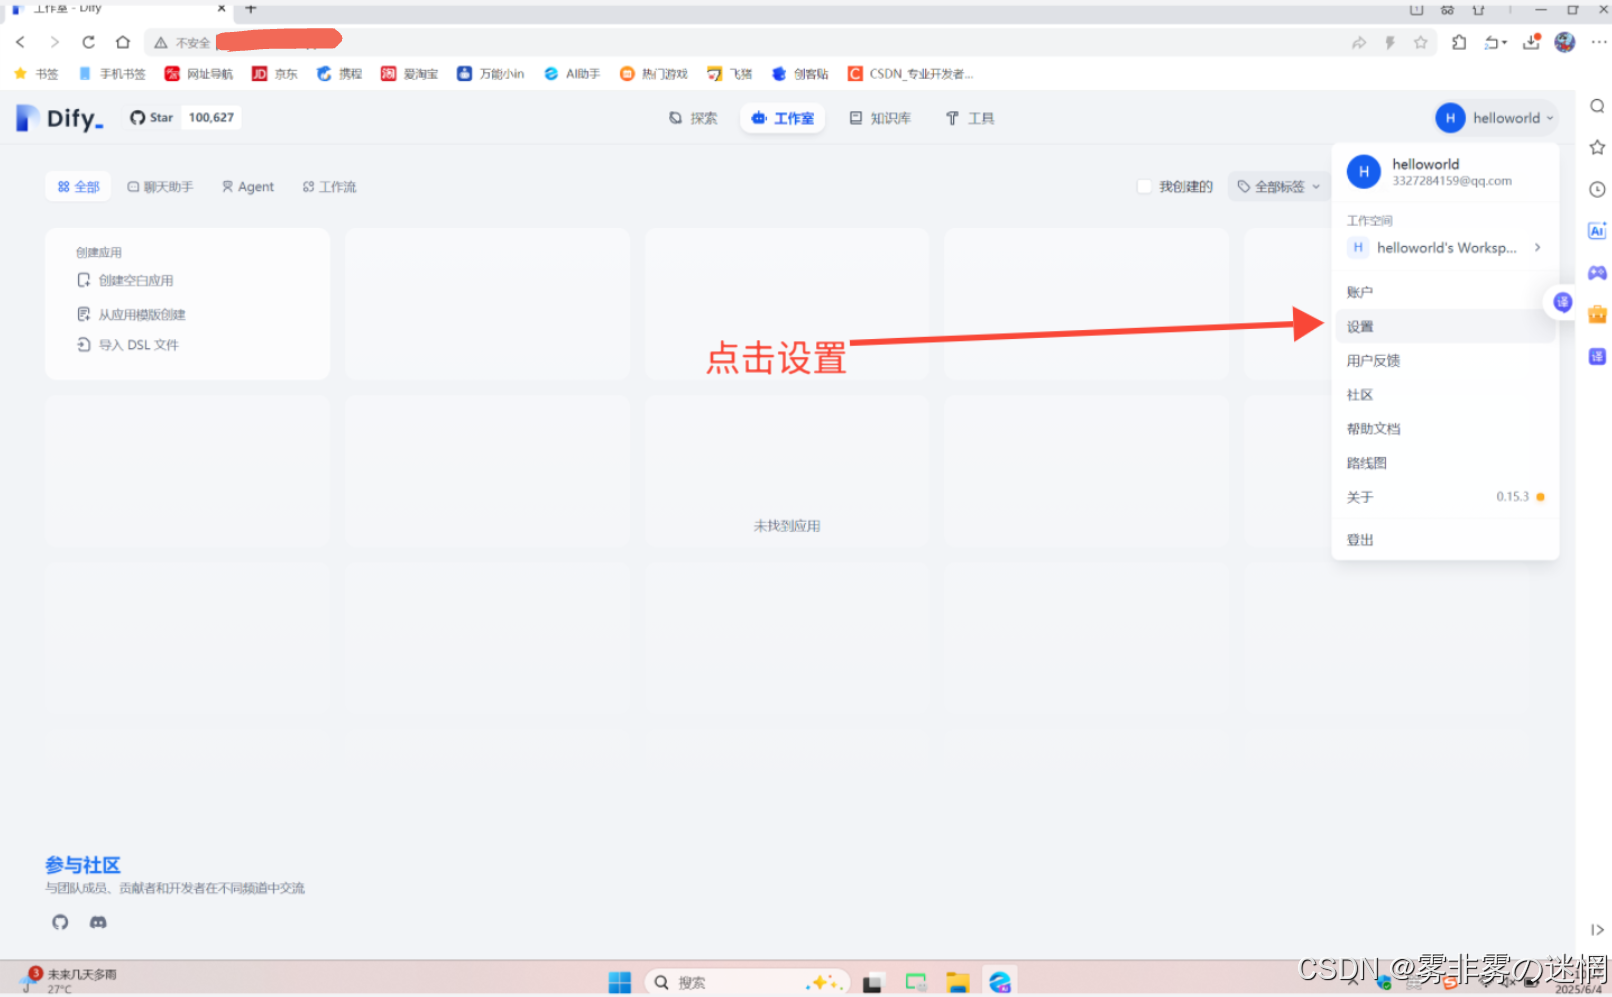Image resolution: width=1612 pixels, height=997 pixels.
Task: Open the 探索 tab
Action: (x=693, y=118)
